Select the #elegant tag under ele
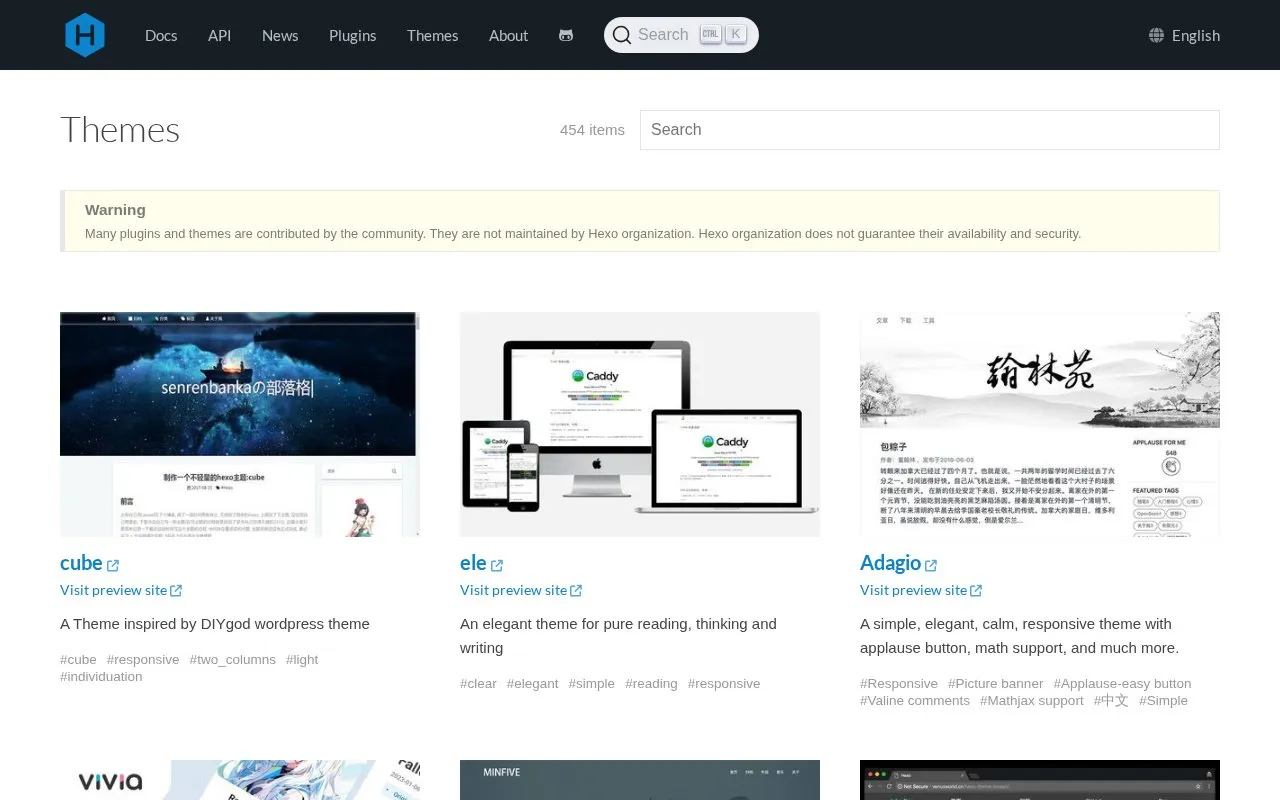This screenshot has height=800, width=1280. click(533, 684)
